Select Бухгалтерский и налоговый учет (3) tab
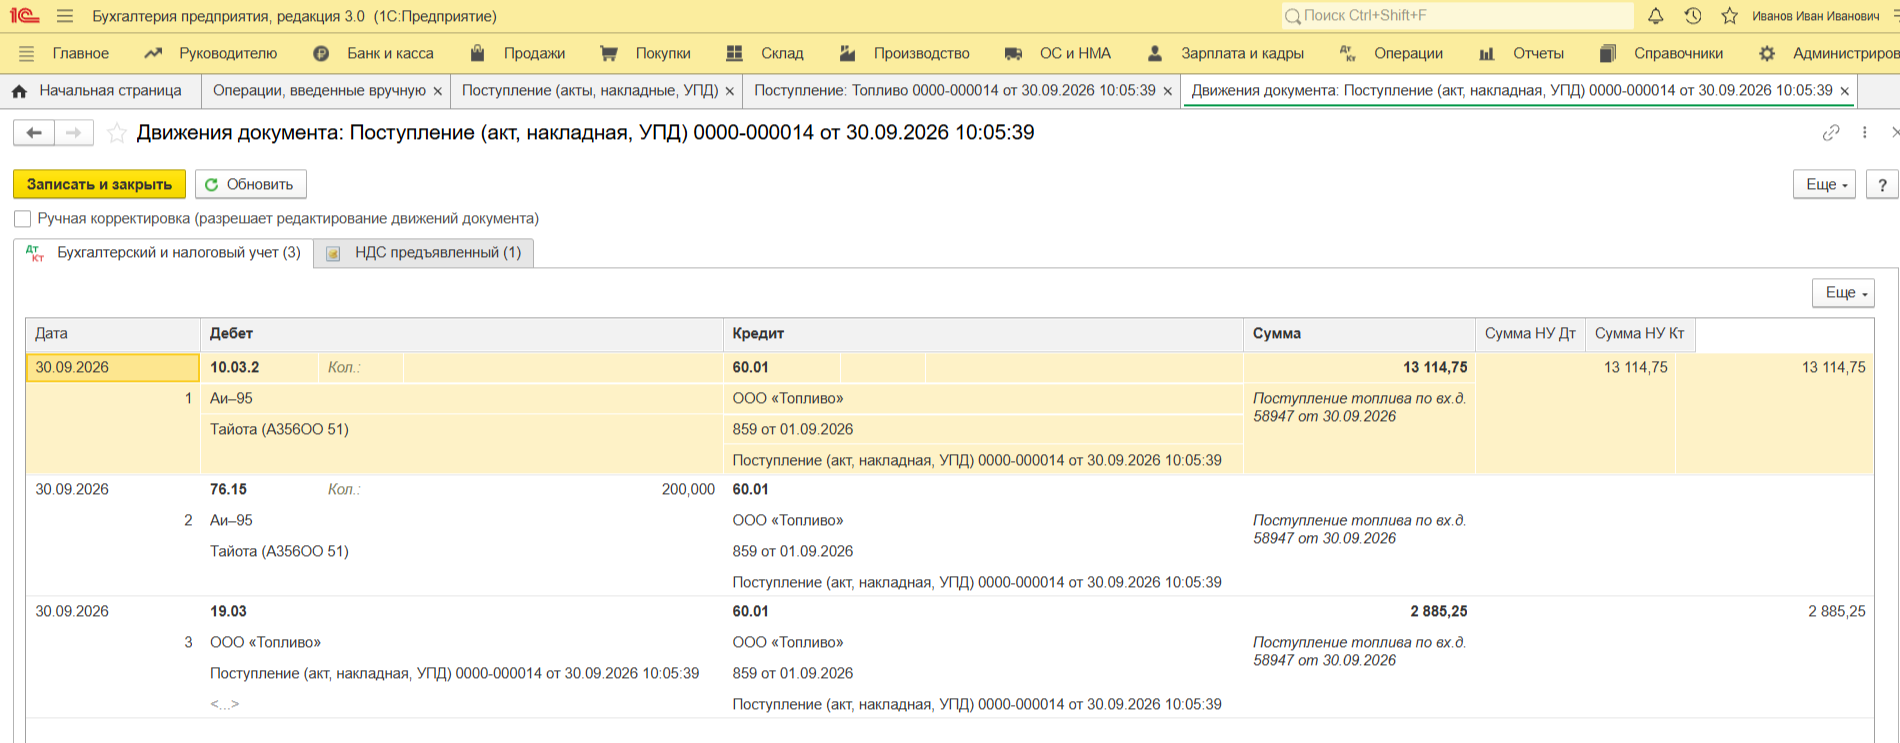The image size is (1900, 743). click(x=164, y=253)
